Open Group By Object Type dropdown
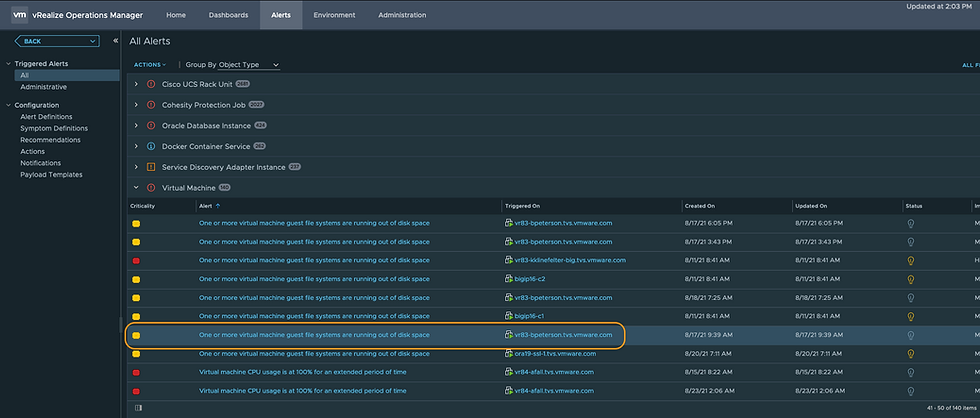This screenshot has height=418, width=980. pyautogui.click(x=249, y=65)
